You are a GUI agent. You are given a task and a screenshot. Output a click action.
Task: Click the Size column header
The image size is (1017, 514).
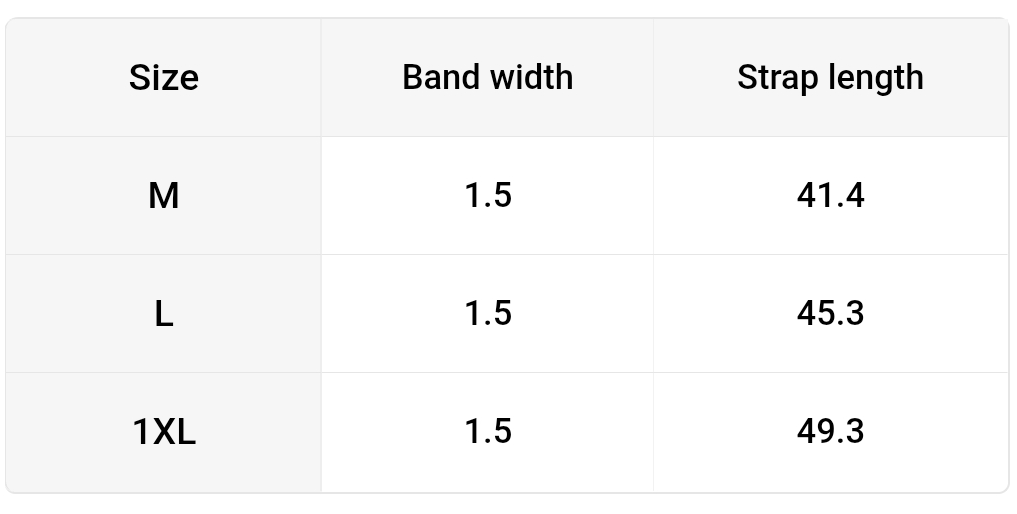pos(164,78)
